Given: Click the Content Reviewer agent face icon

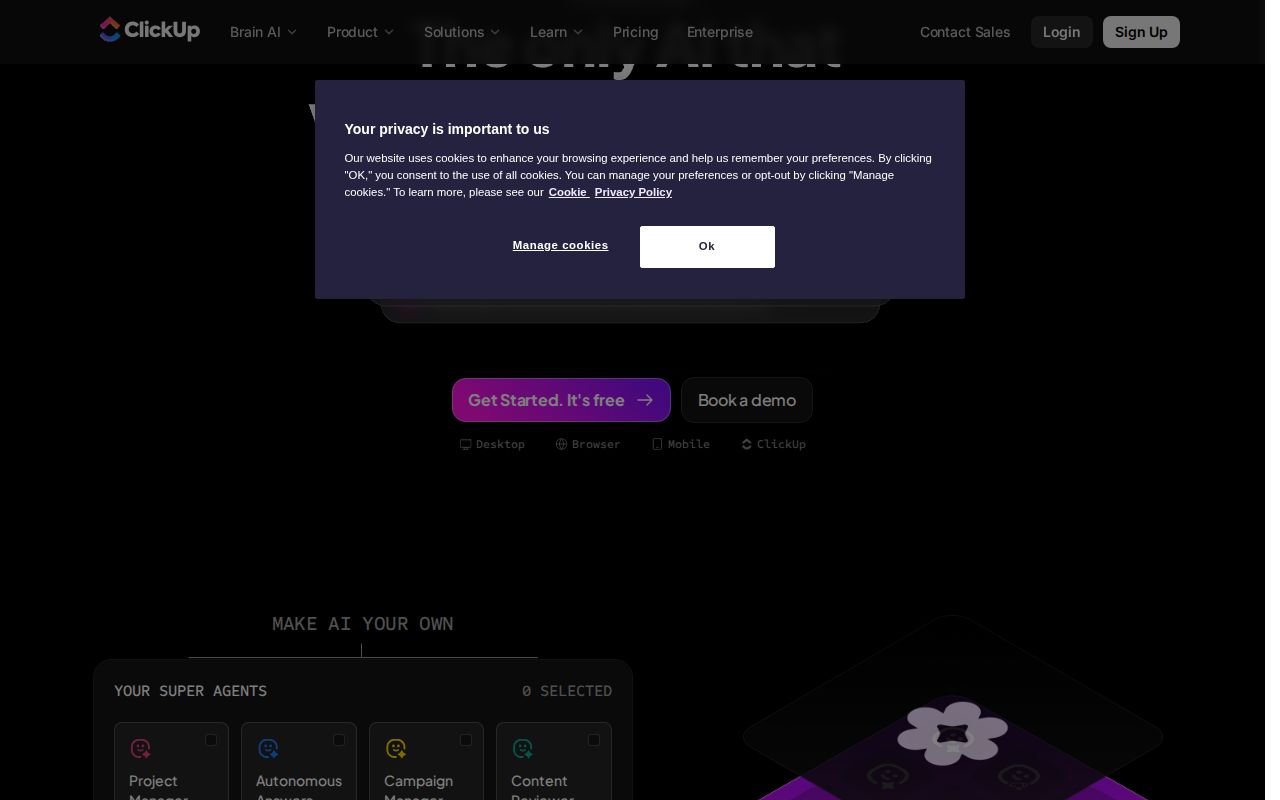Looking at the screenshot, I should tap(523, 748).
